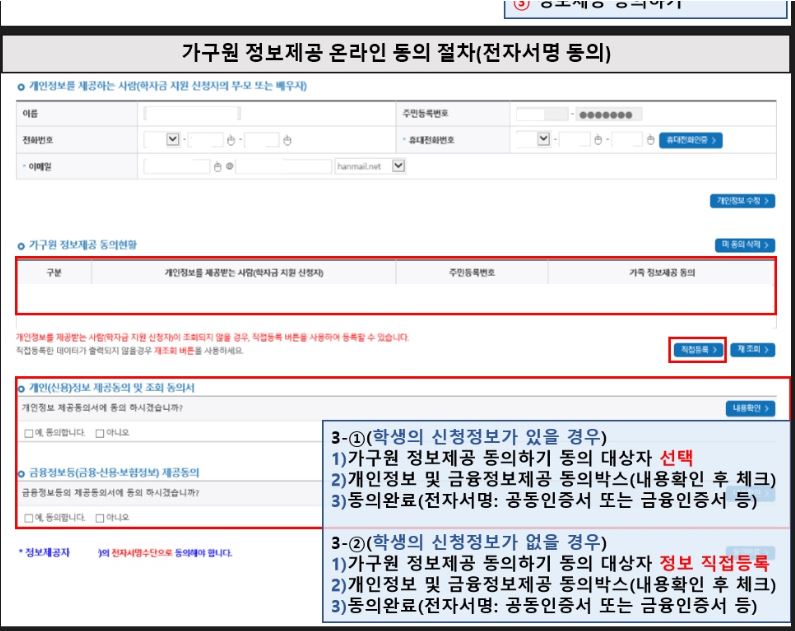Click '구분' table column header
The width and height of the screenshot is (795, 631).
tap(54, 273)
